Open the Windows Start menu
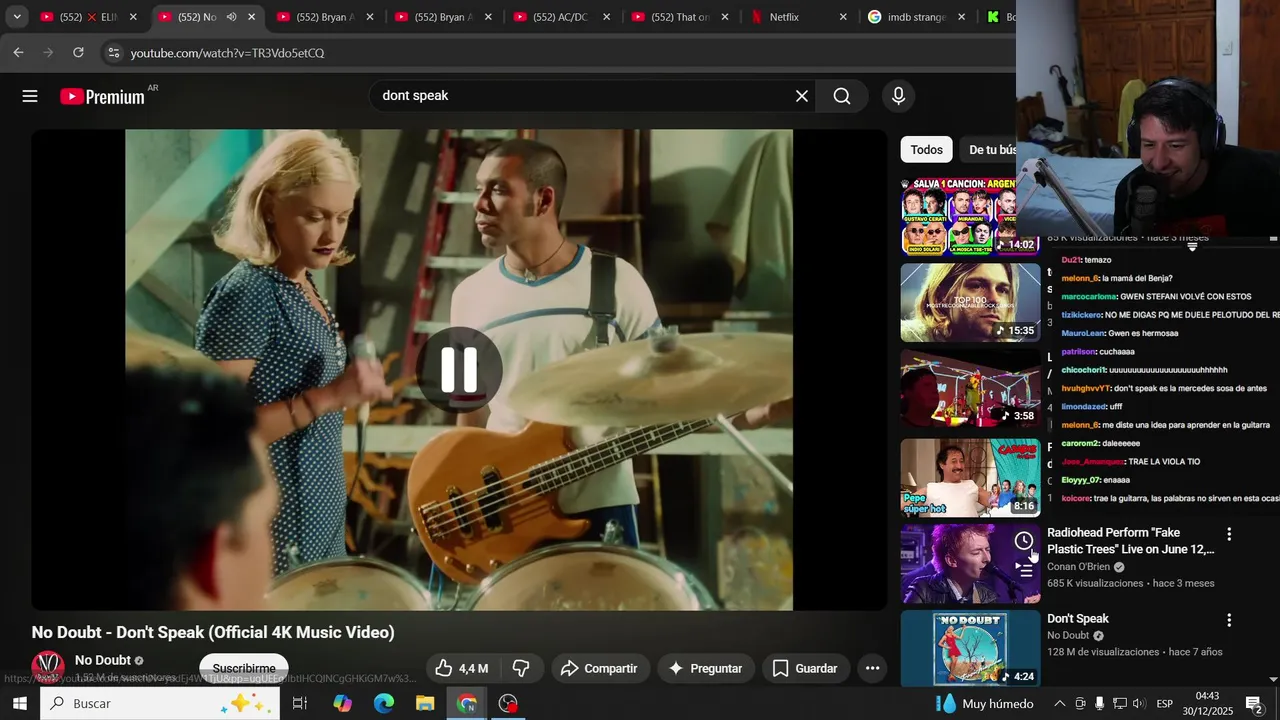This screenshot has height=720, width=1280. 19,704
